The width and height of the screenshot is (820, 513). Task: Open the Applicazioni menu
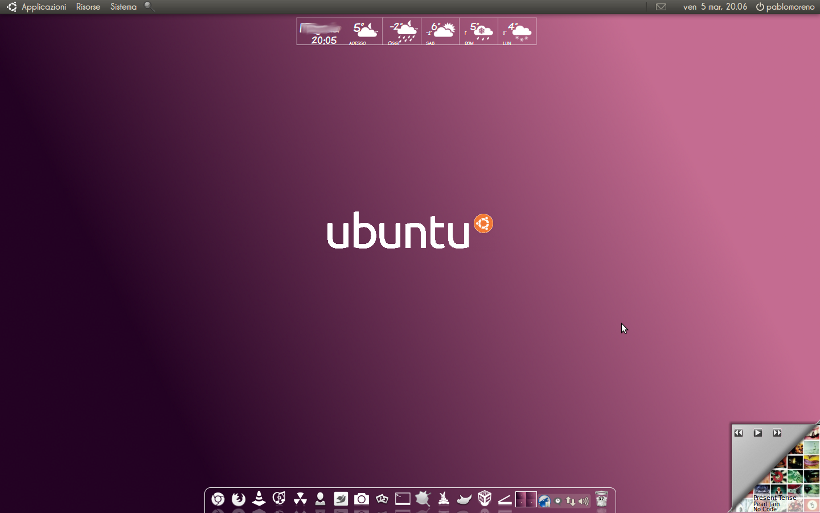click(44, 7)
